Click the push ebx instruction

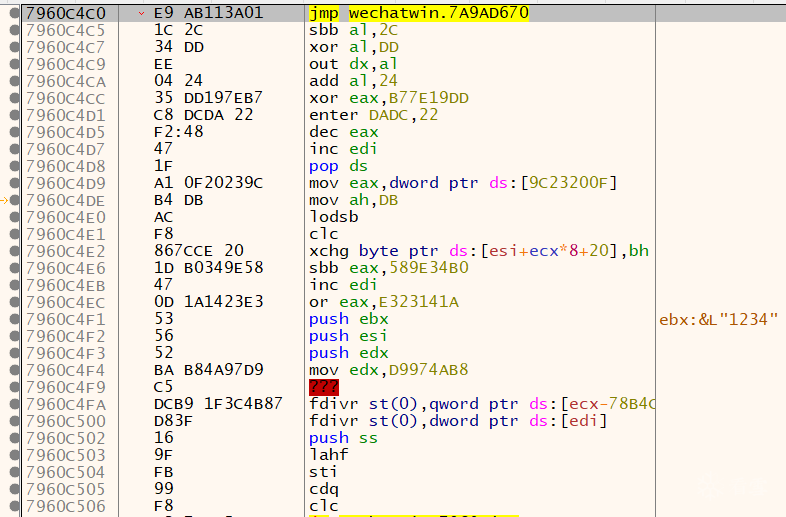point(348,319)
